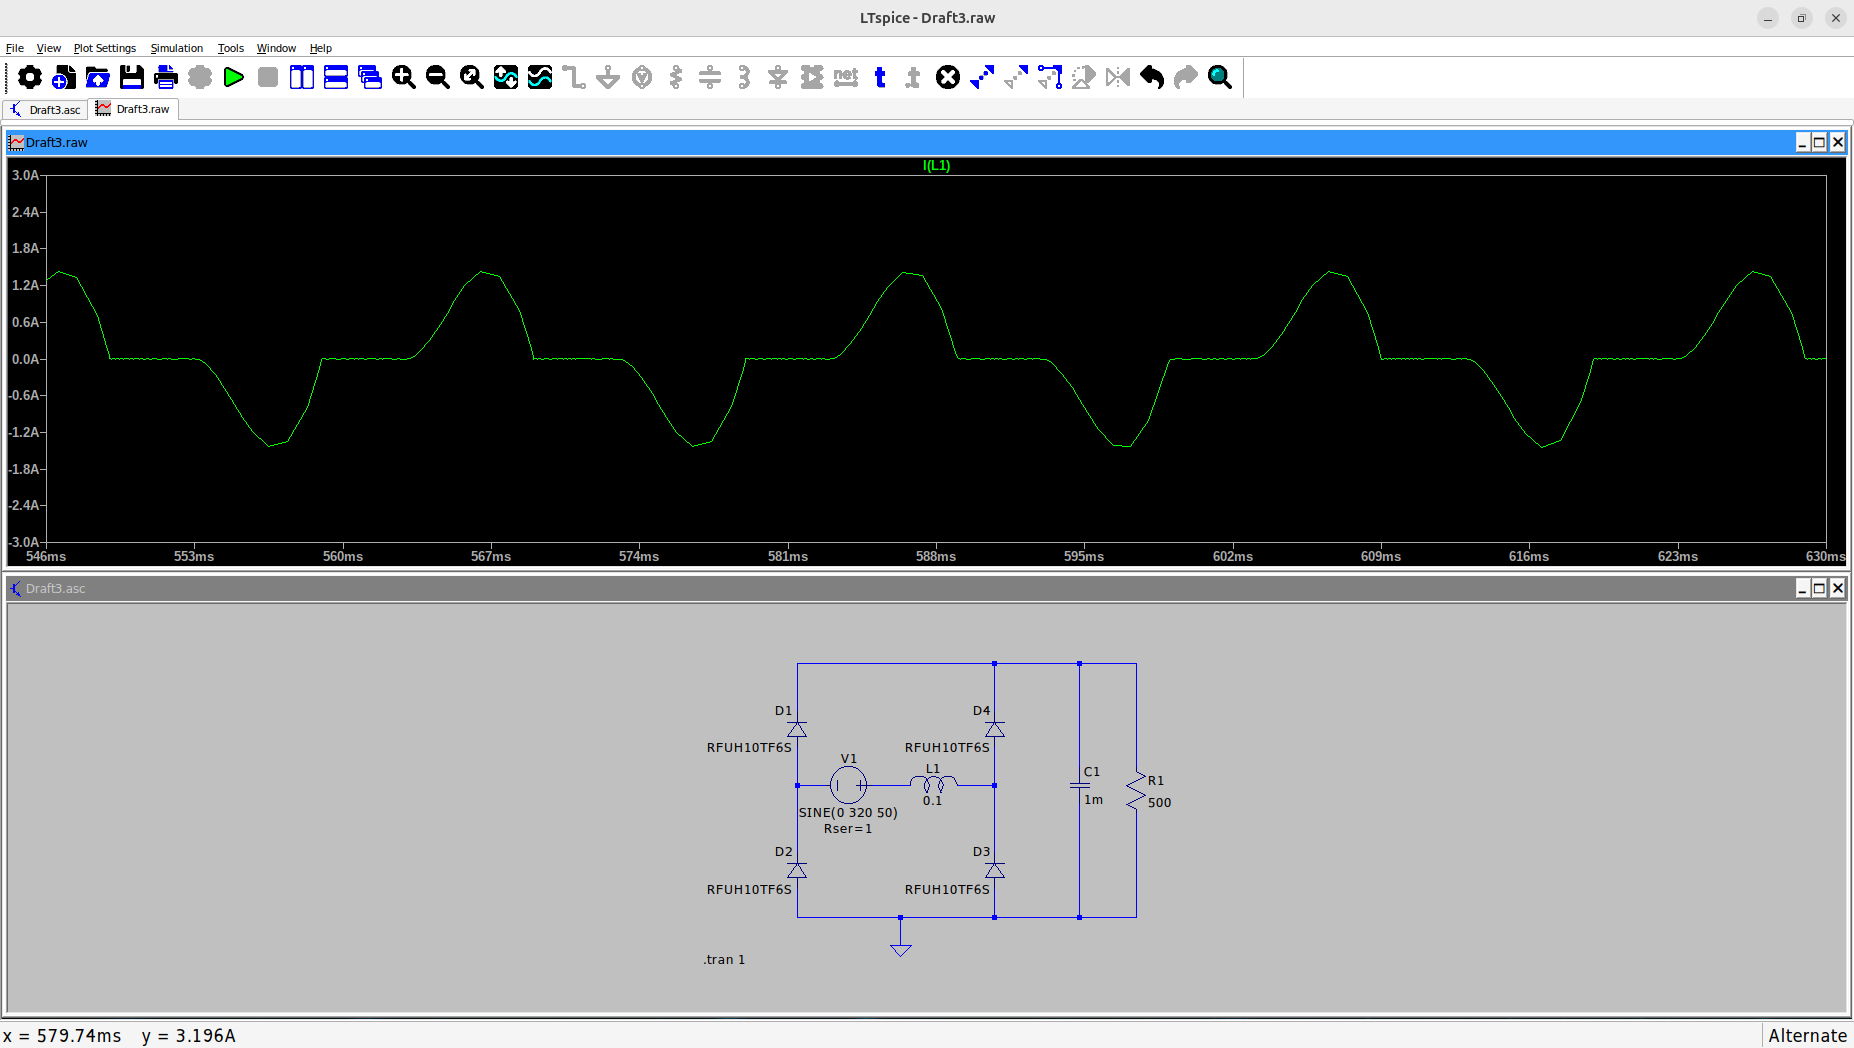The image size is (1854, 1048).
Task: Click the Undo arrow icon
Action: 1152,77
